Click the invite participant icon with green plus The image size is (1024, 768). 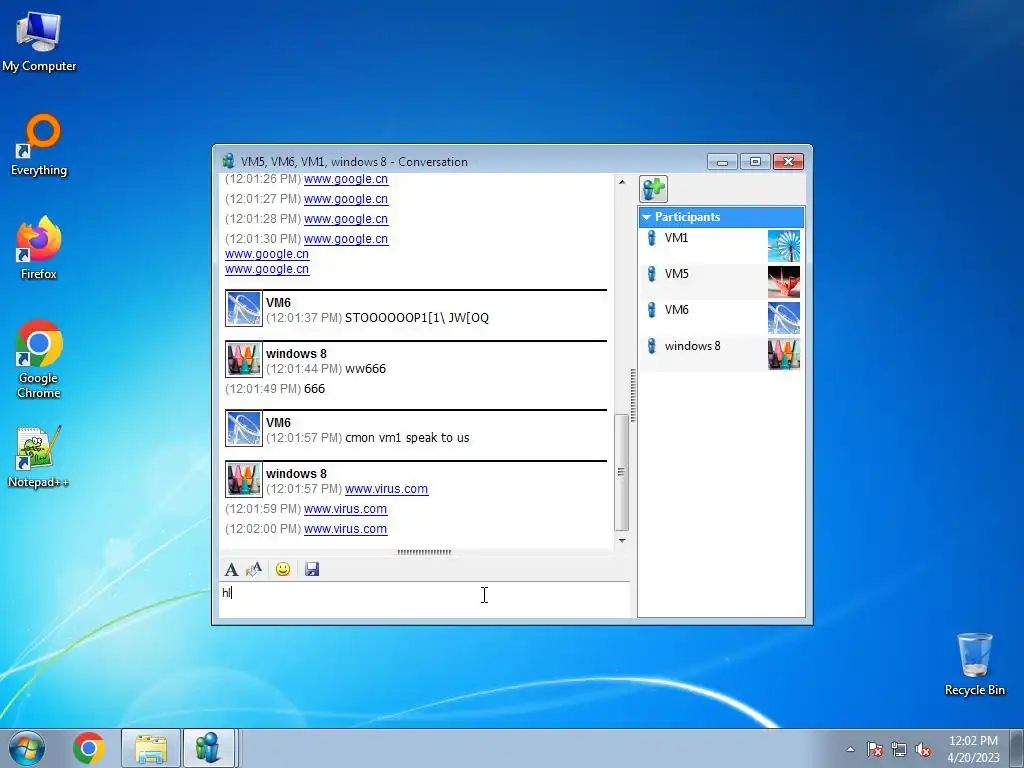click(x=653, y=189)
